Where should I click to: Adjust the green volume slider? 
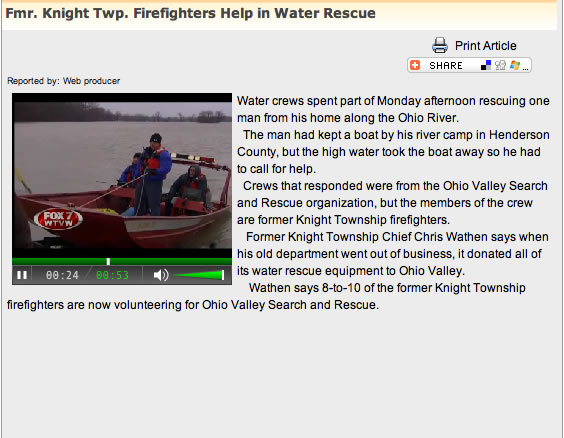click(x=199, y=275)
